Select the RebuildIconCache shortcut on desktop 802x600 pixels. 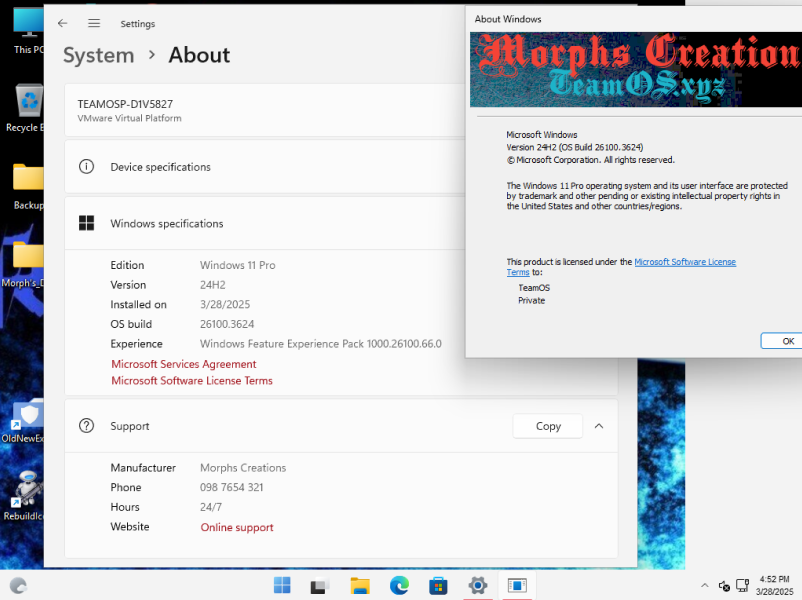24,495
